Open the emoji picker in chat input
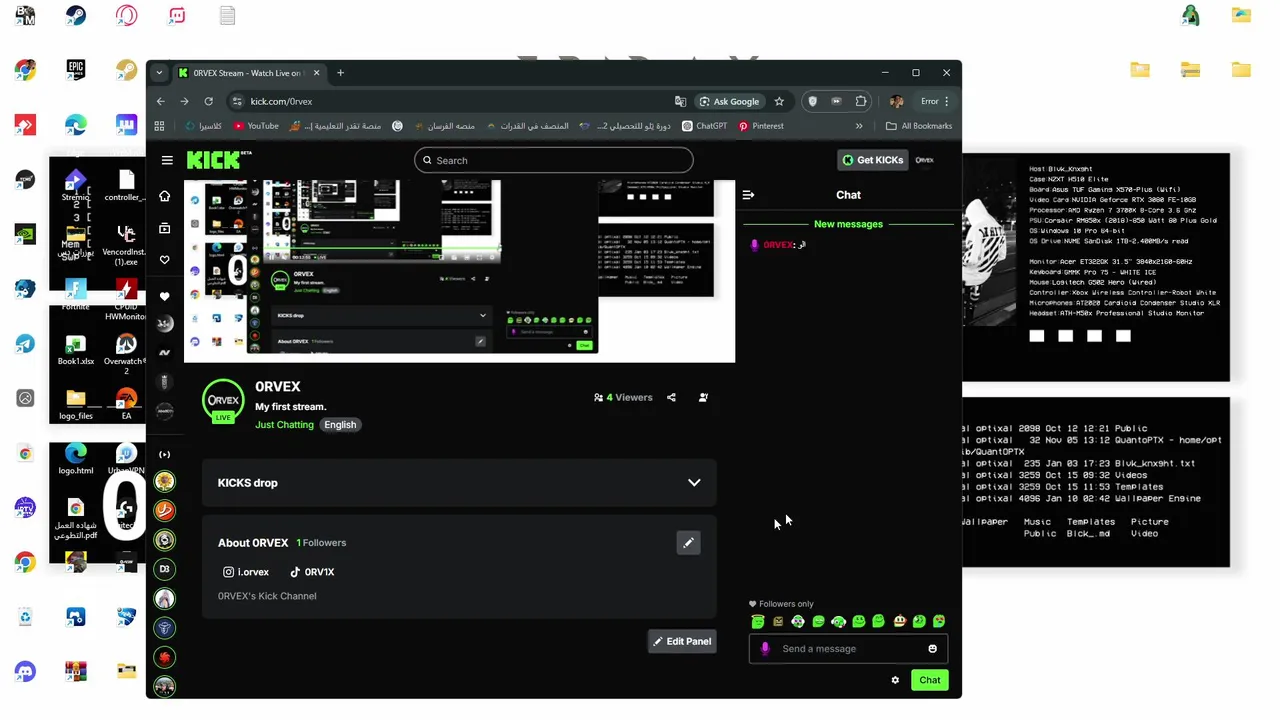This screenshot has width=1280, height=720. [x=932, y=649]
